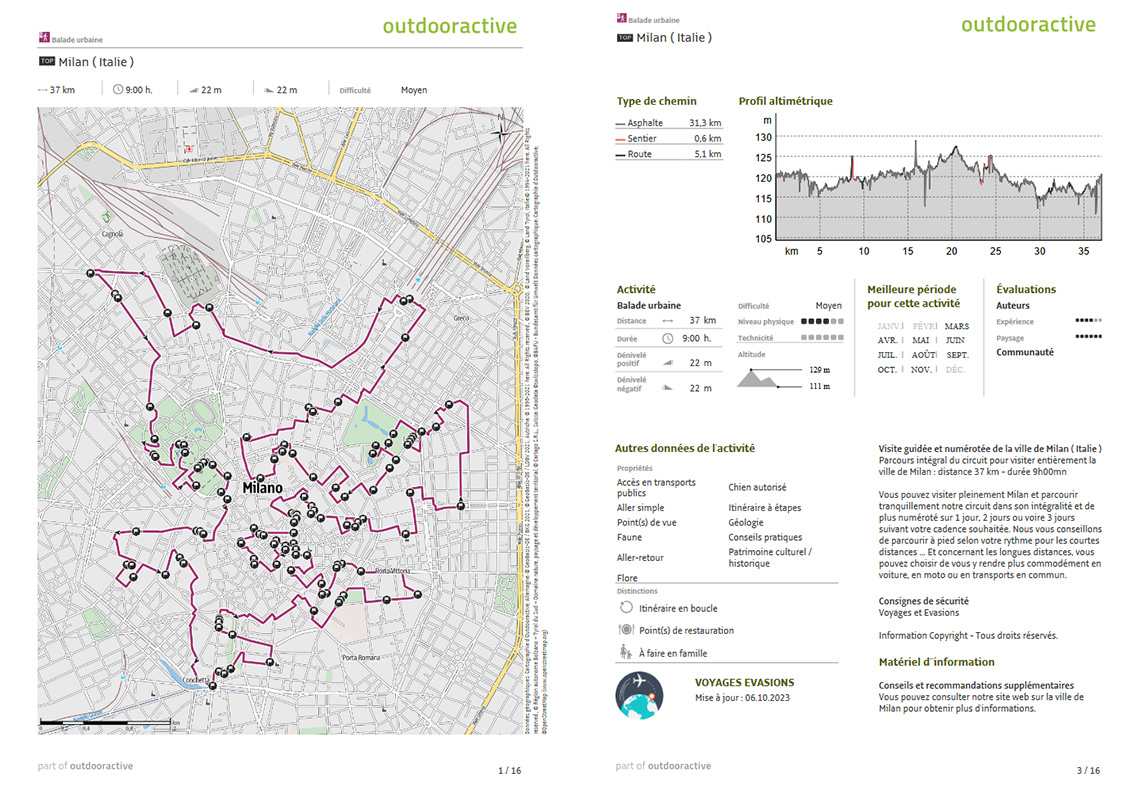Click the Niveau physique rating squares
Image resolution: width=1140 pixels, height=800 pixels.
tap(822, 321)
